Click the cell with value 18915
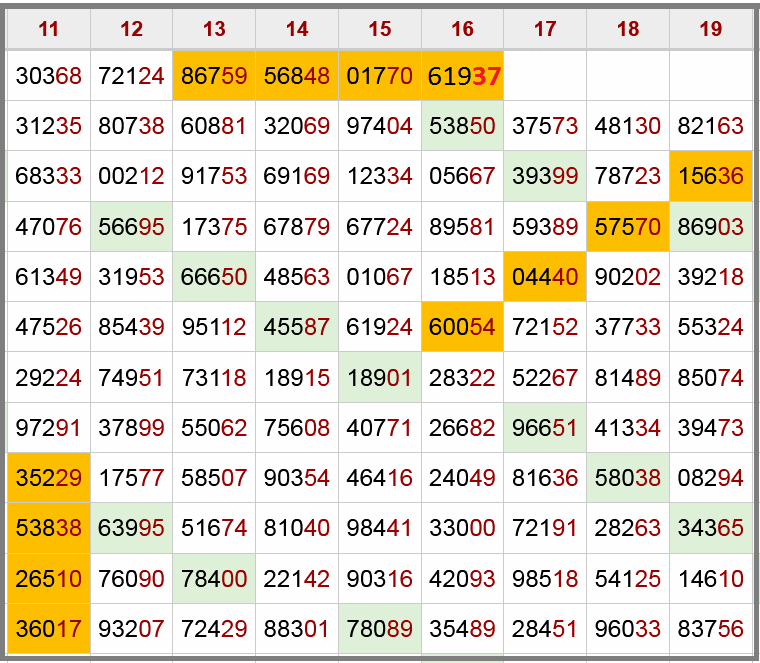Screen dimensions: 760x663 (x=297, y=377)
